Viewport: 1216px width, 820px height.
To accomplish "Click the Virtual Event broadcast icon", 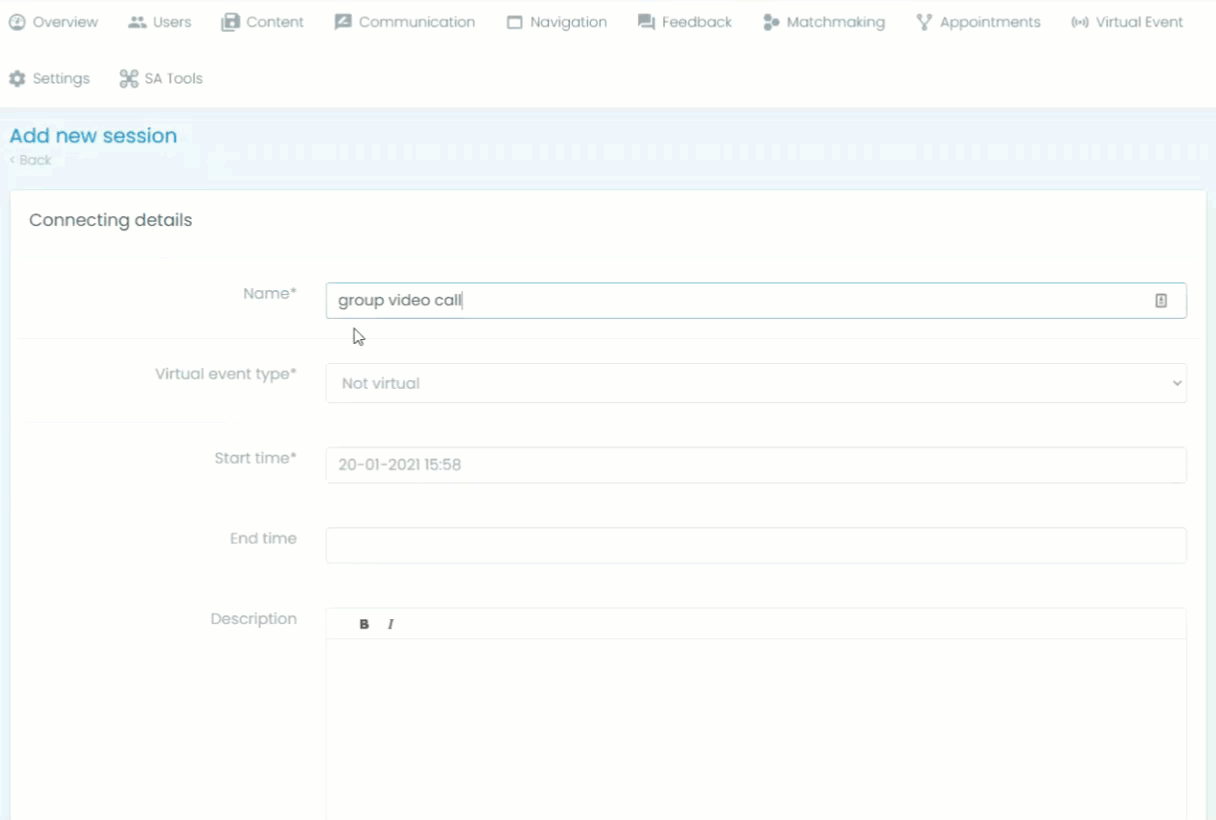I will click(x=1079, y=22).
